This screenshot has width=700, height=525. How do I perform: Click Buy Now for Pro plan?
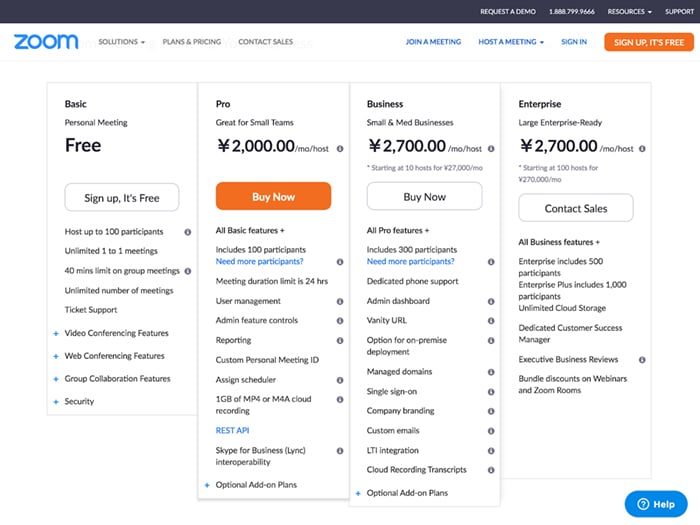[273, 196]
